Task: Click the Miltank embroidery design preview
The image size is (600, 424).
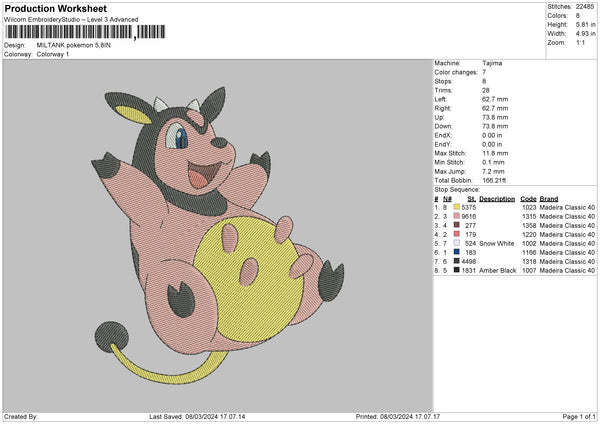Action: 217,235
